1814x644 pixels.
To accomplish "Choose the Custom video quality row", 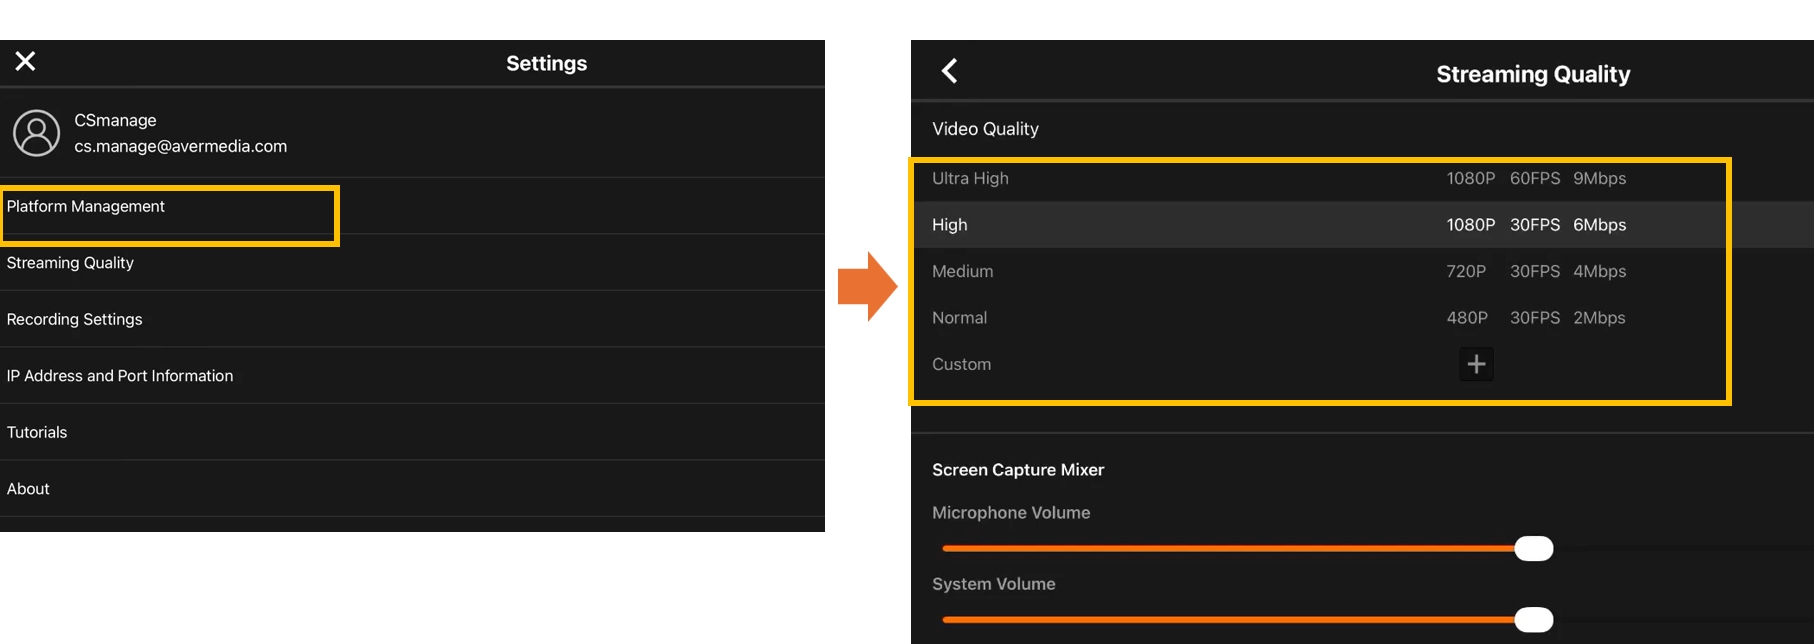I will point(962,365).
